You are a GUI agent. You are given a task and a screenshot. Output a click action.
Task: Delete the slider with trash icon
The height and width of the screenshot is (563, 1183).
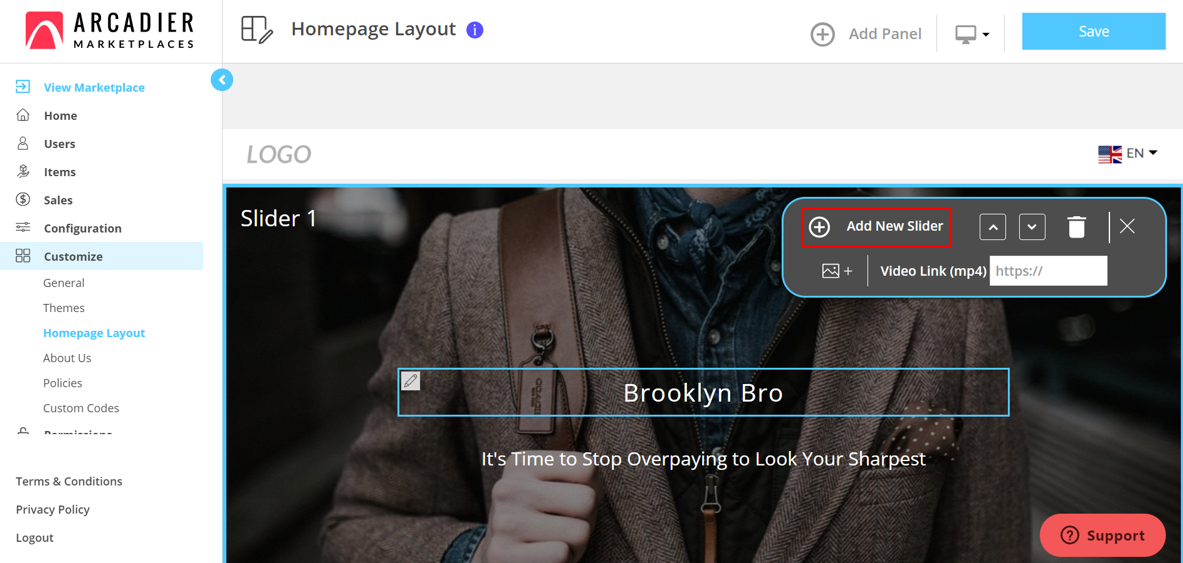[1077, 226]
